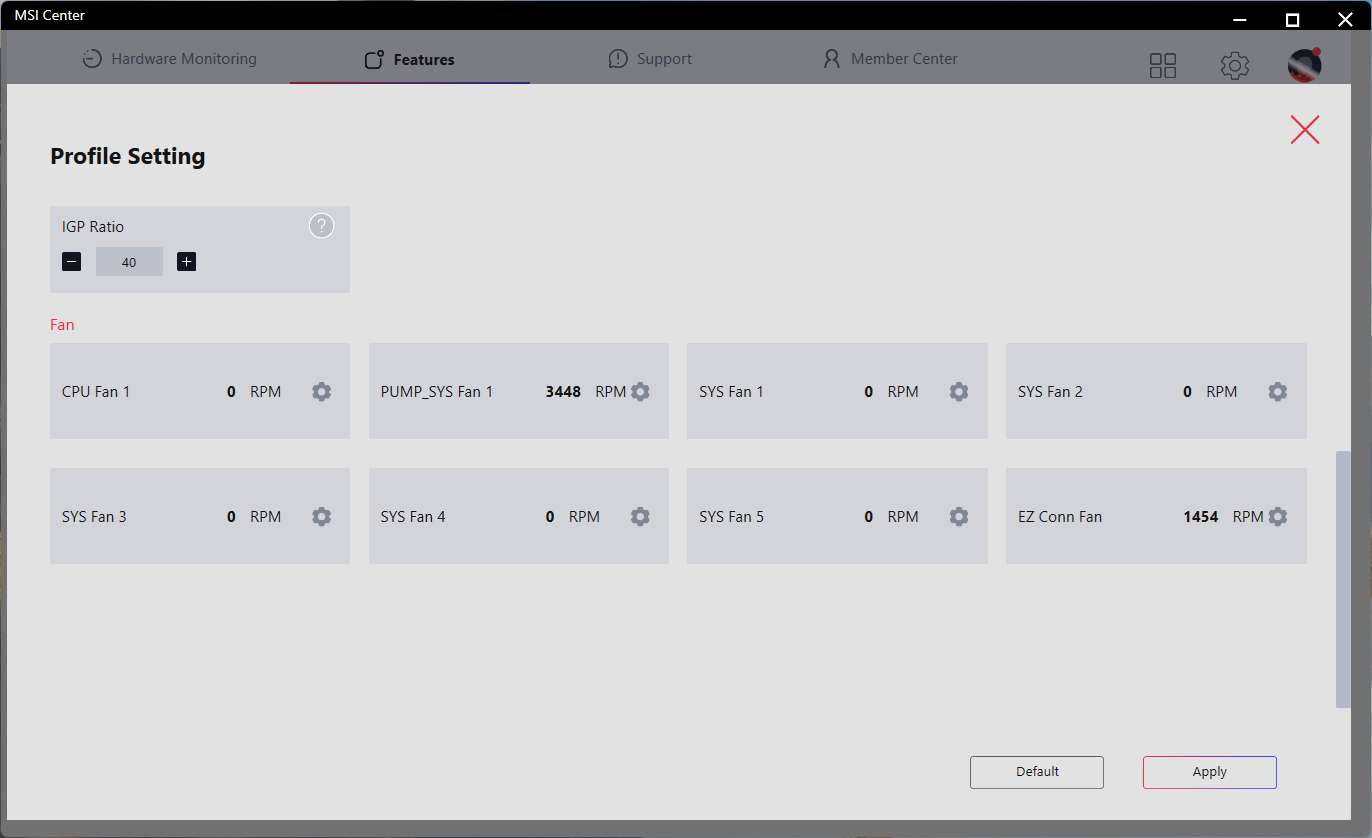Click the IGP Ratio help question mark
This screenshot has width=1372, height=838.
click(x=321, y=226)
